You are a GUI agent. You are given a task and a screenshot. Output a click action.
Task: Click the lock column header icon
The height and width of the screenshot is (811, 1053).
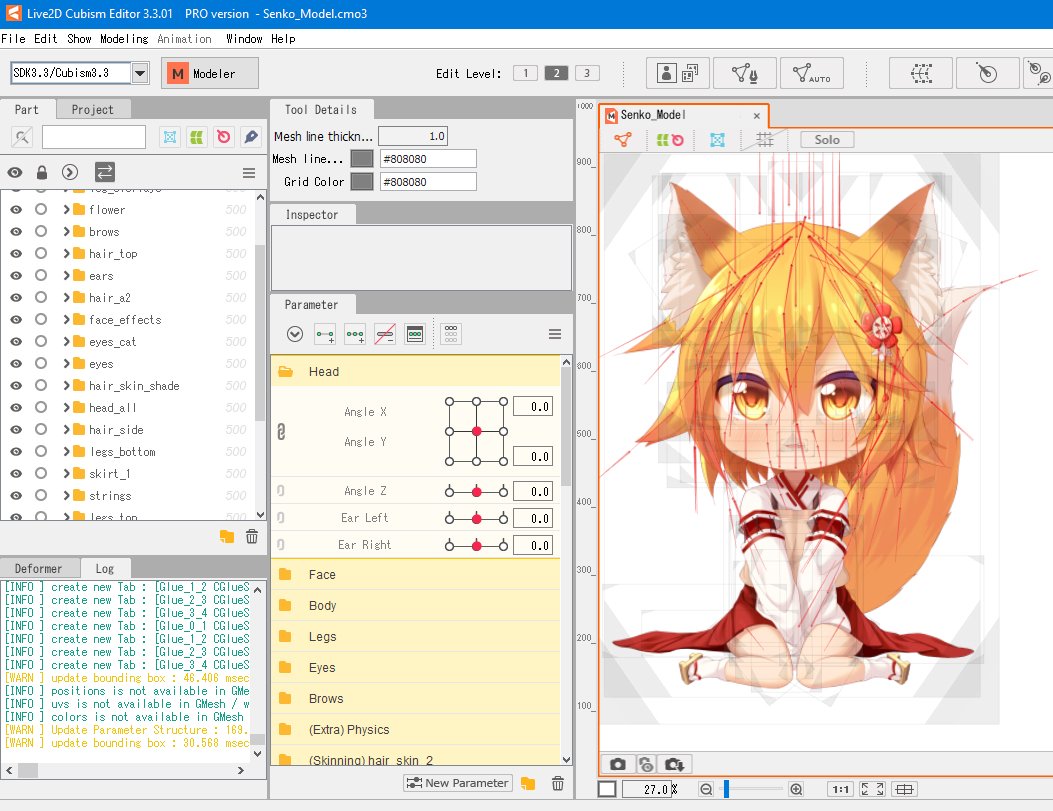[x=42, y=173]
